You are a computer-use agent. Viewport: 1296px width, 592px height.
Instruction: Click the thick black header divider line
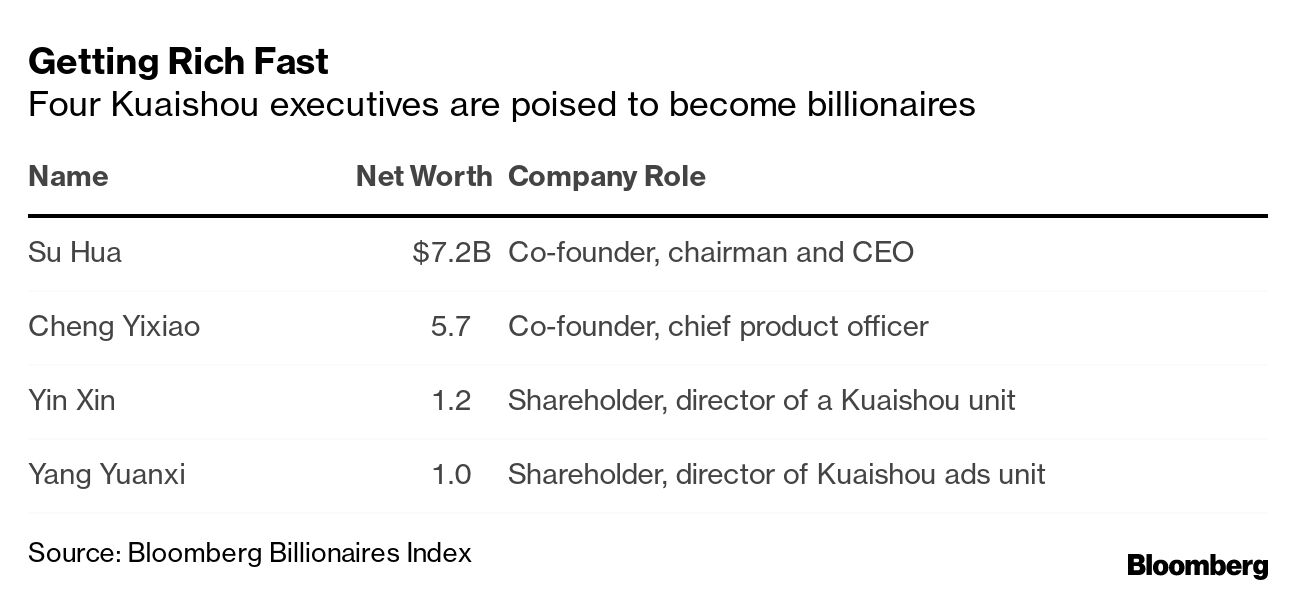coord(648,215)
